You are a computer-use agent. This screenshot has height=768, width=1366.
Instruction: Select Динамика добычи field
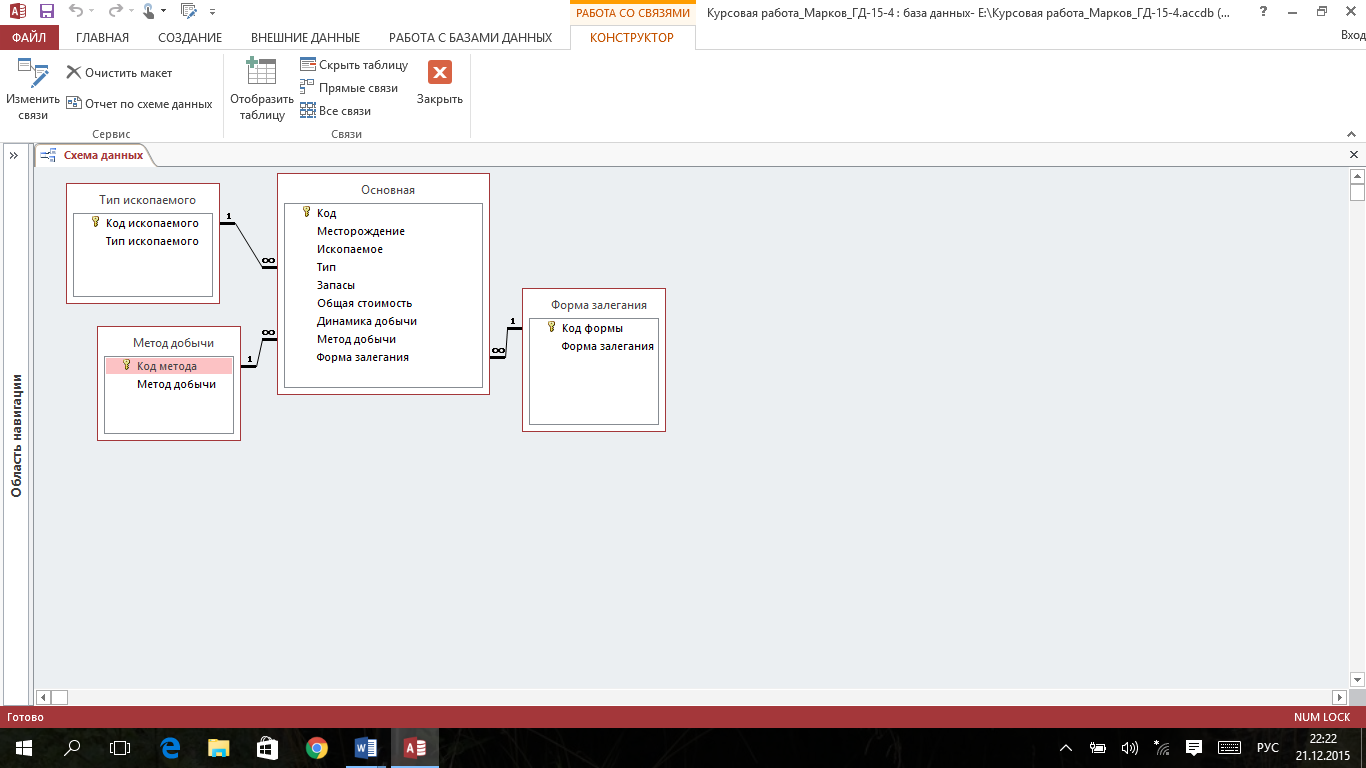tap(383, 321)
